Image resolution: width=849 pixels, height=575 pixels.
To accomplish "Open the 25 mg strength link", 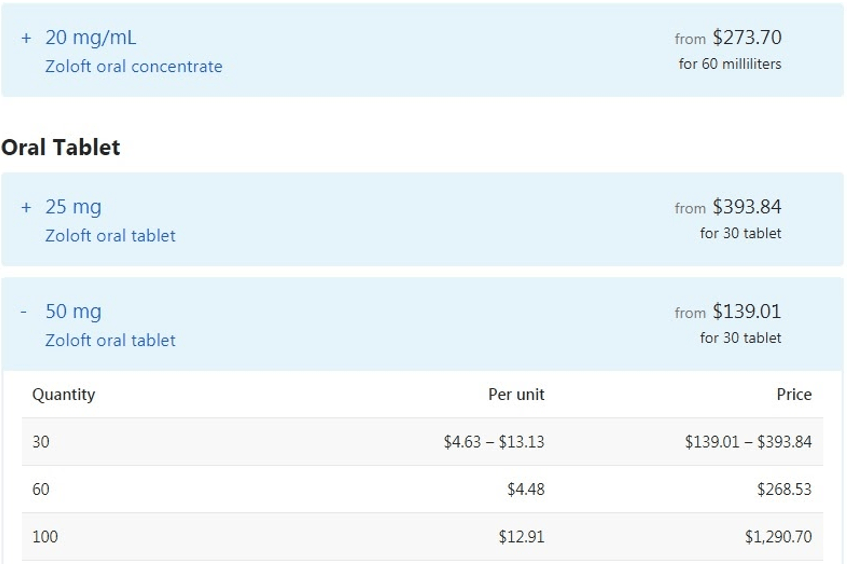I will click(73, 207).
